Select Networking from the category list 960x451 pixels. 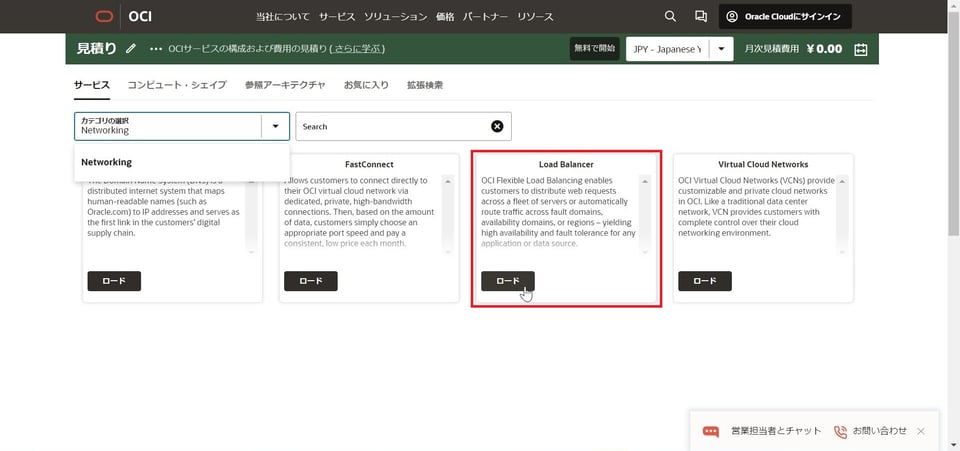tap(107, 162)
